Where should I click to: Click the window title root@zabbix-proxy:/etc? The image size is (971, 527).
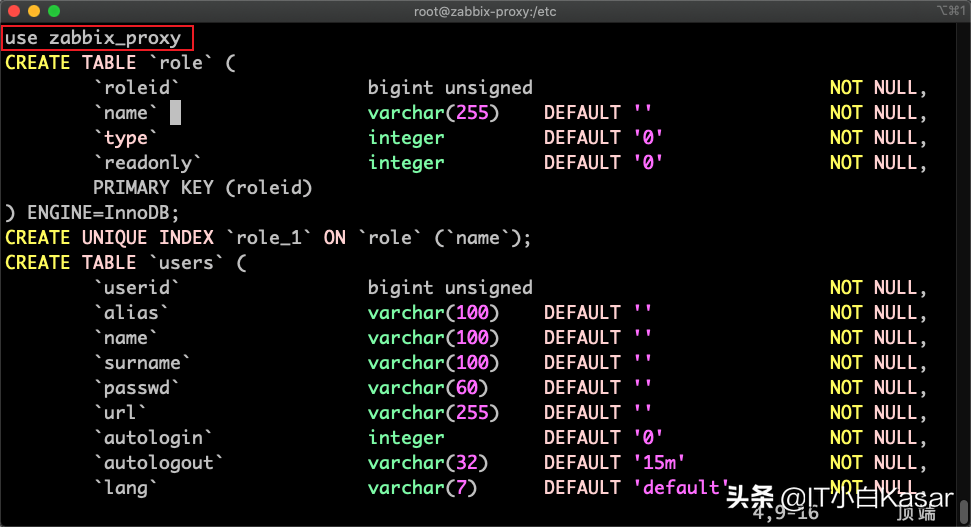tap(485, 11)
